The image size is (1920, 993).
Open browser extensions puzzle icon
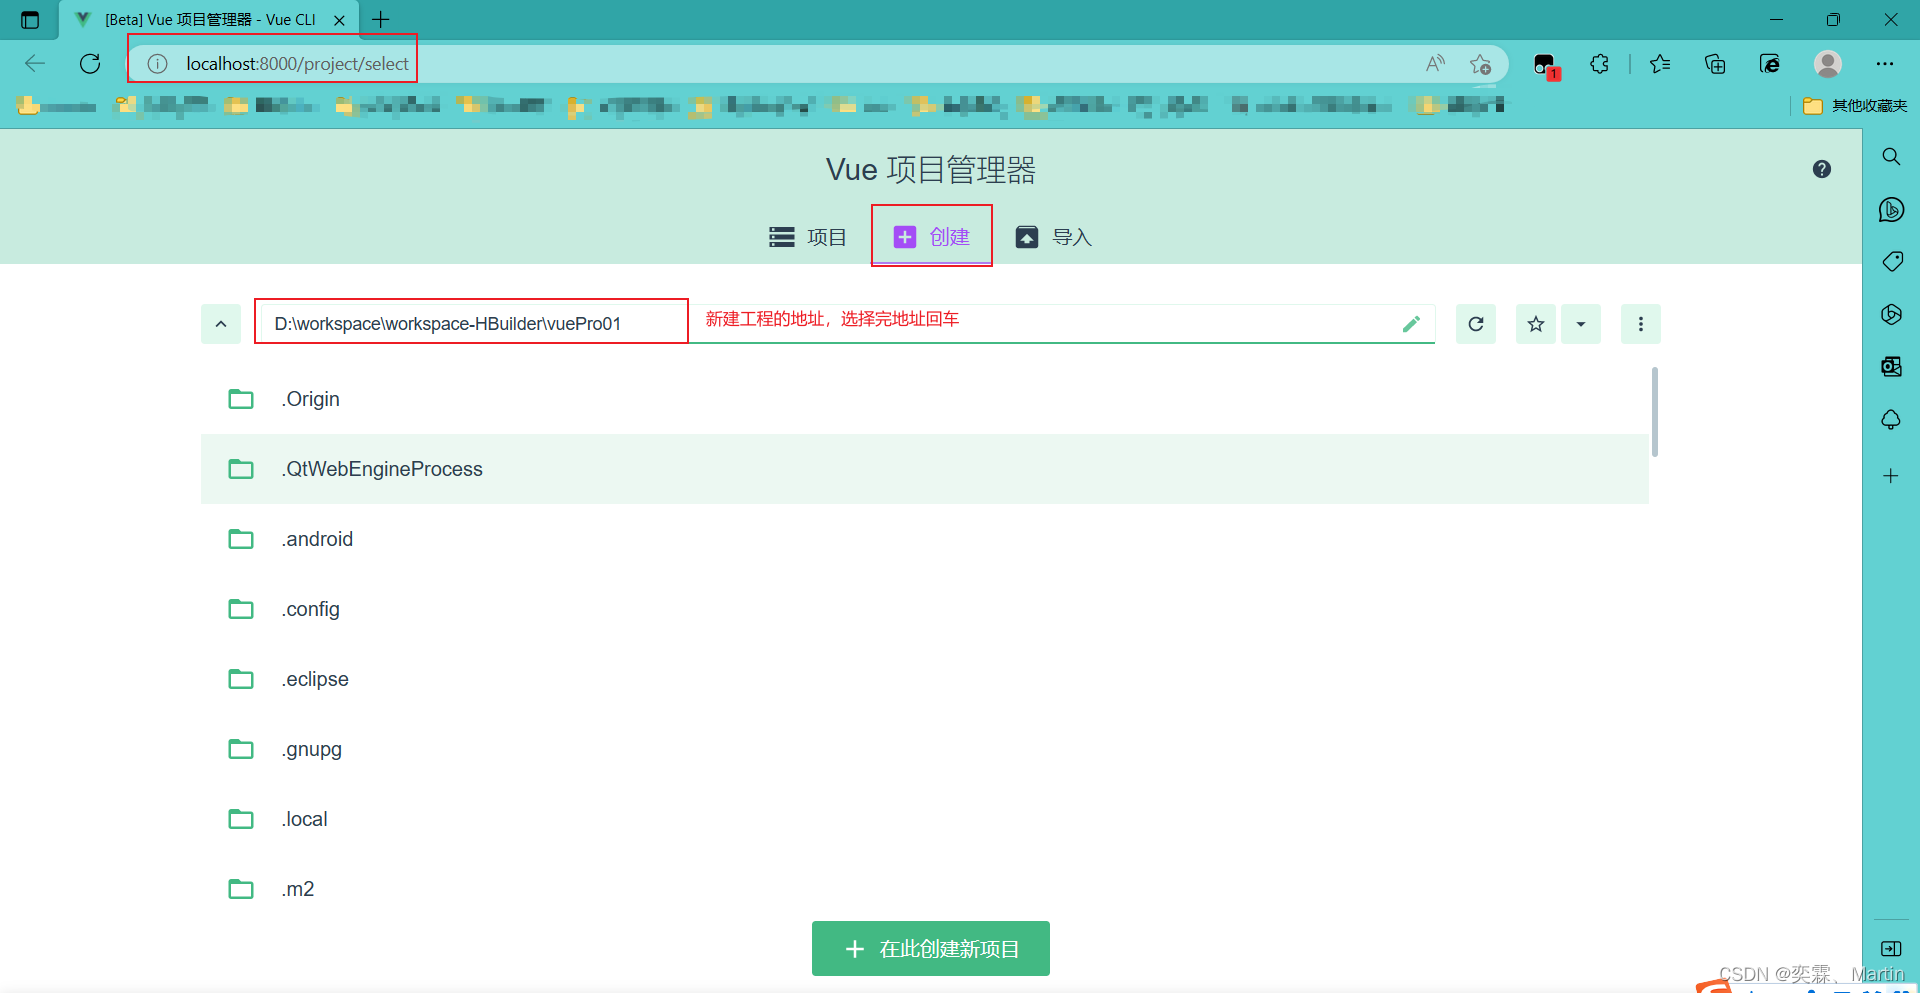tap(1599, 64)
